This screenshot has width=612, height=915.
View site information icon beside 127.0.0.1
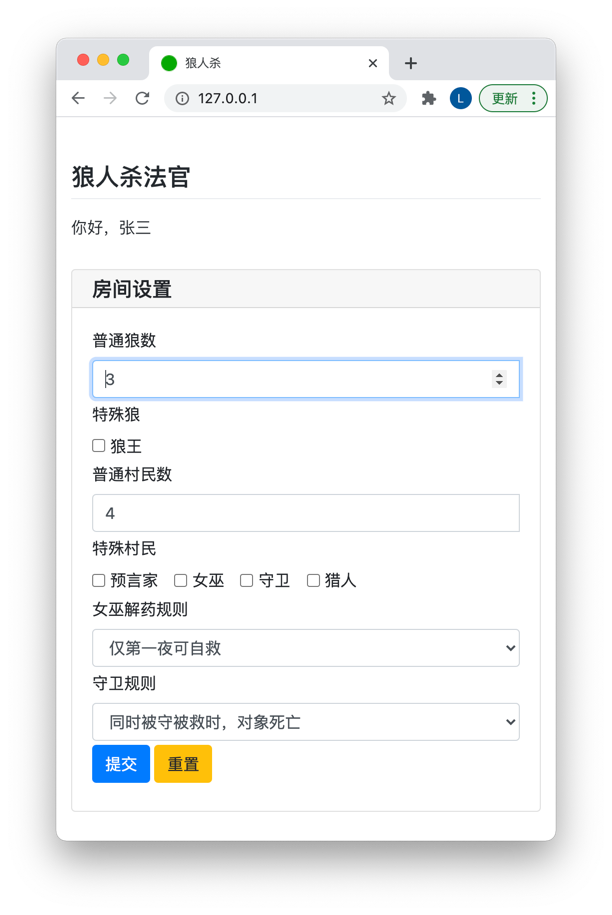click(182, 98)
